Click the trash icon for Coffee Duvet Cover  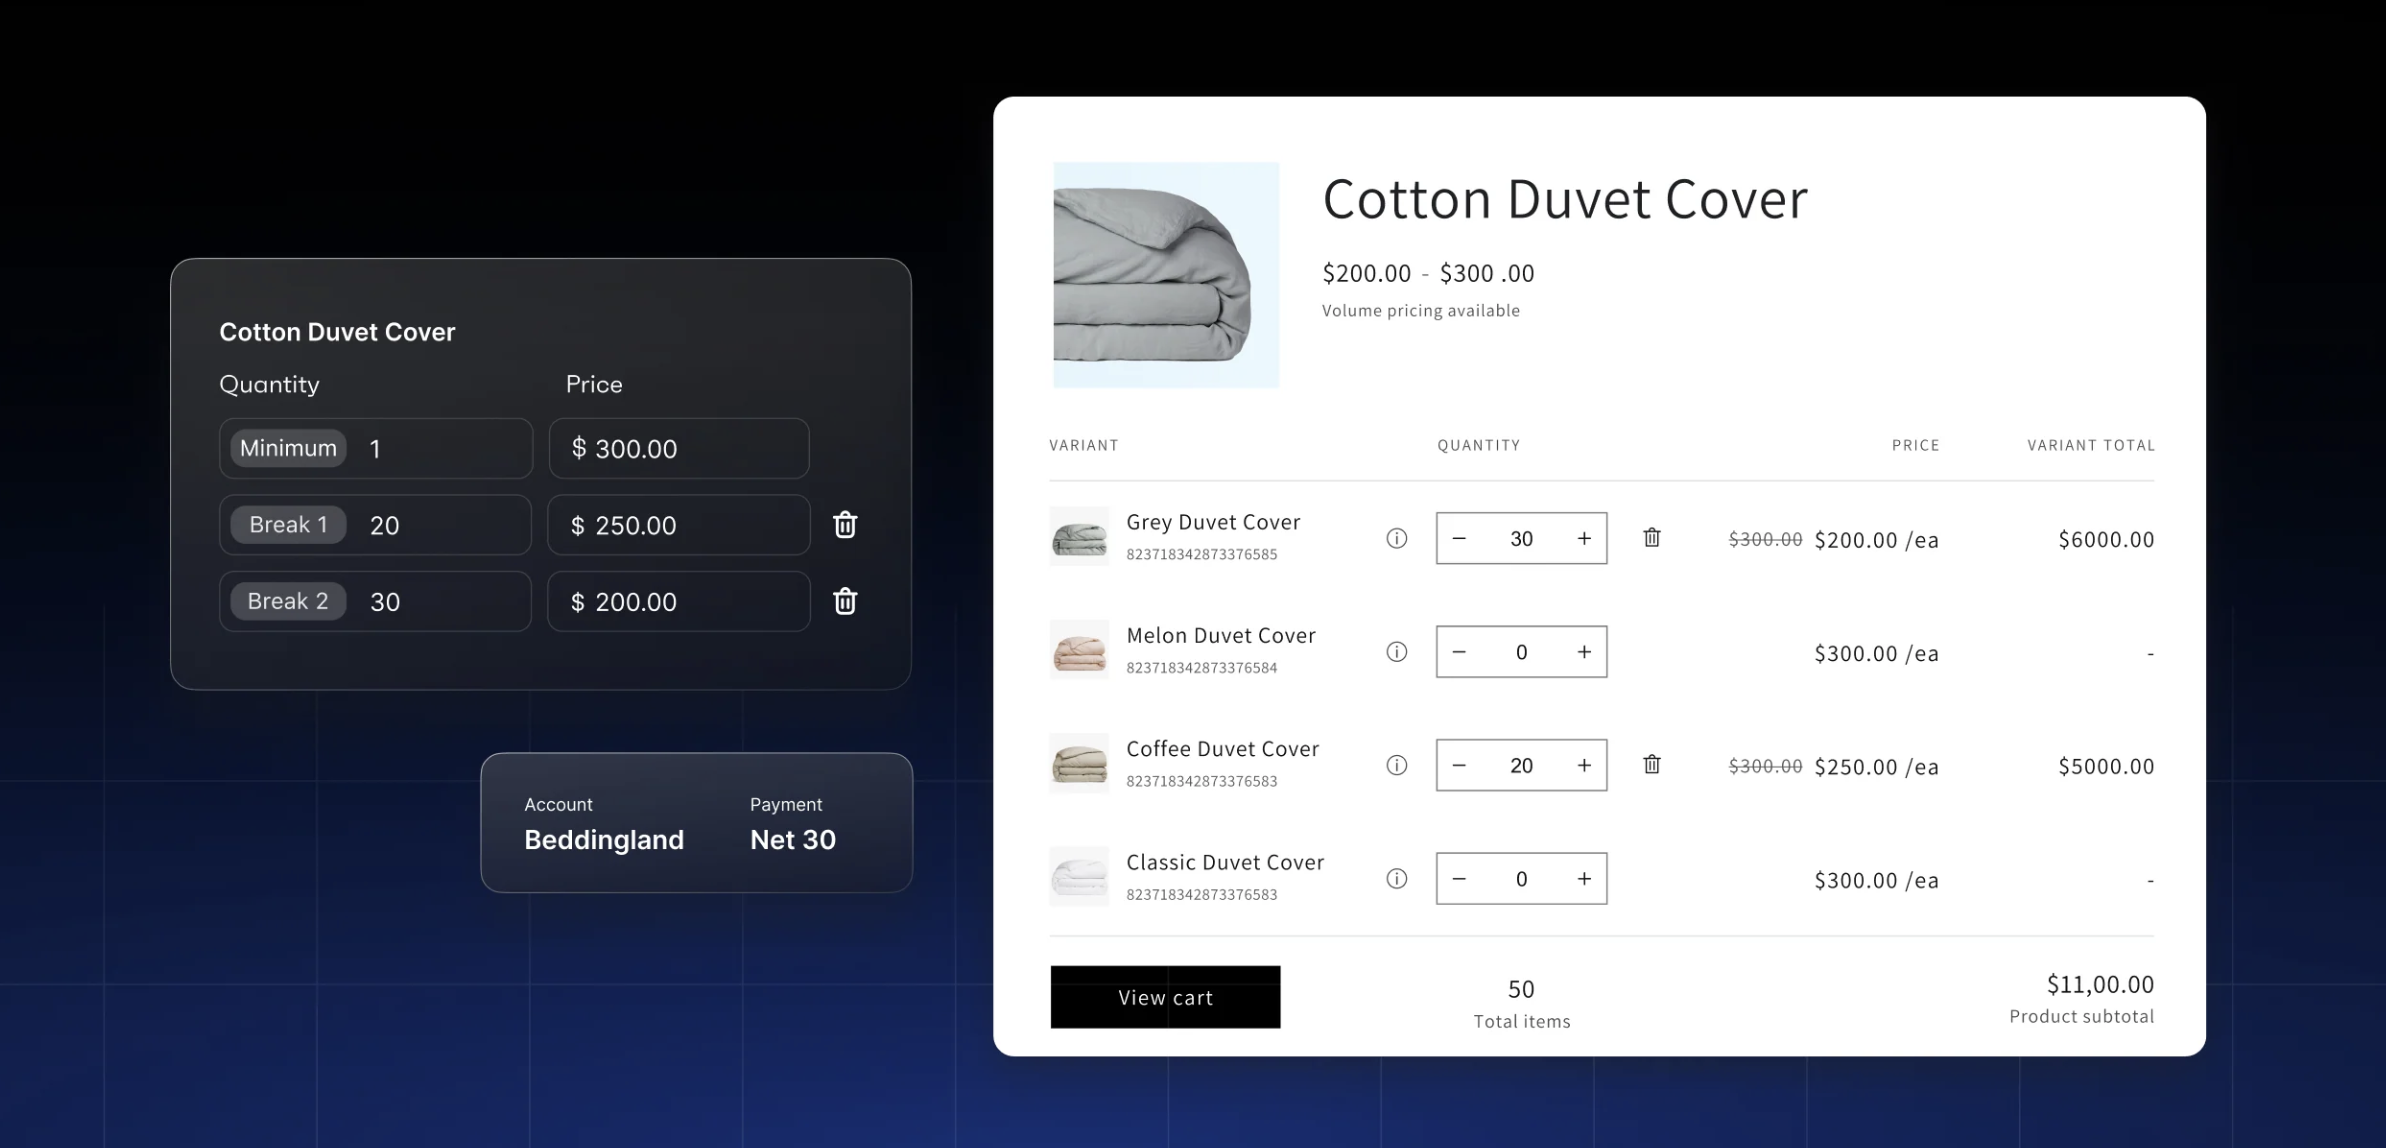tap(1651, 764)
